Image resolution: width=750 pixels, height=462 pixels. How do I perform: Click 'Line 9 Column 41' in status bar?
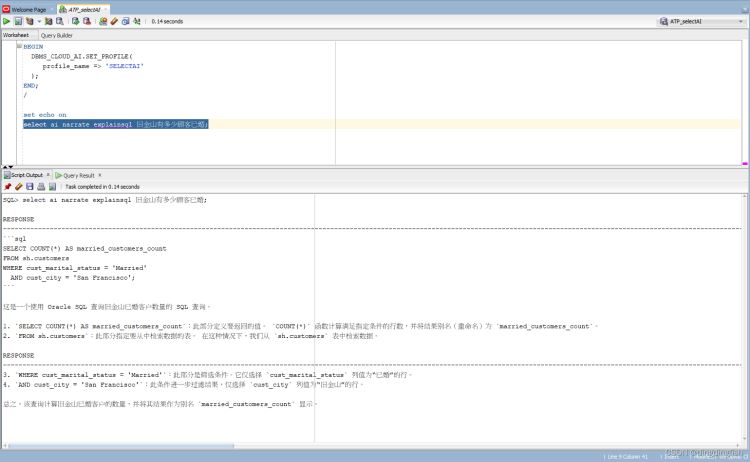(x=628, y=456)
